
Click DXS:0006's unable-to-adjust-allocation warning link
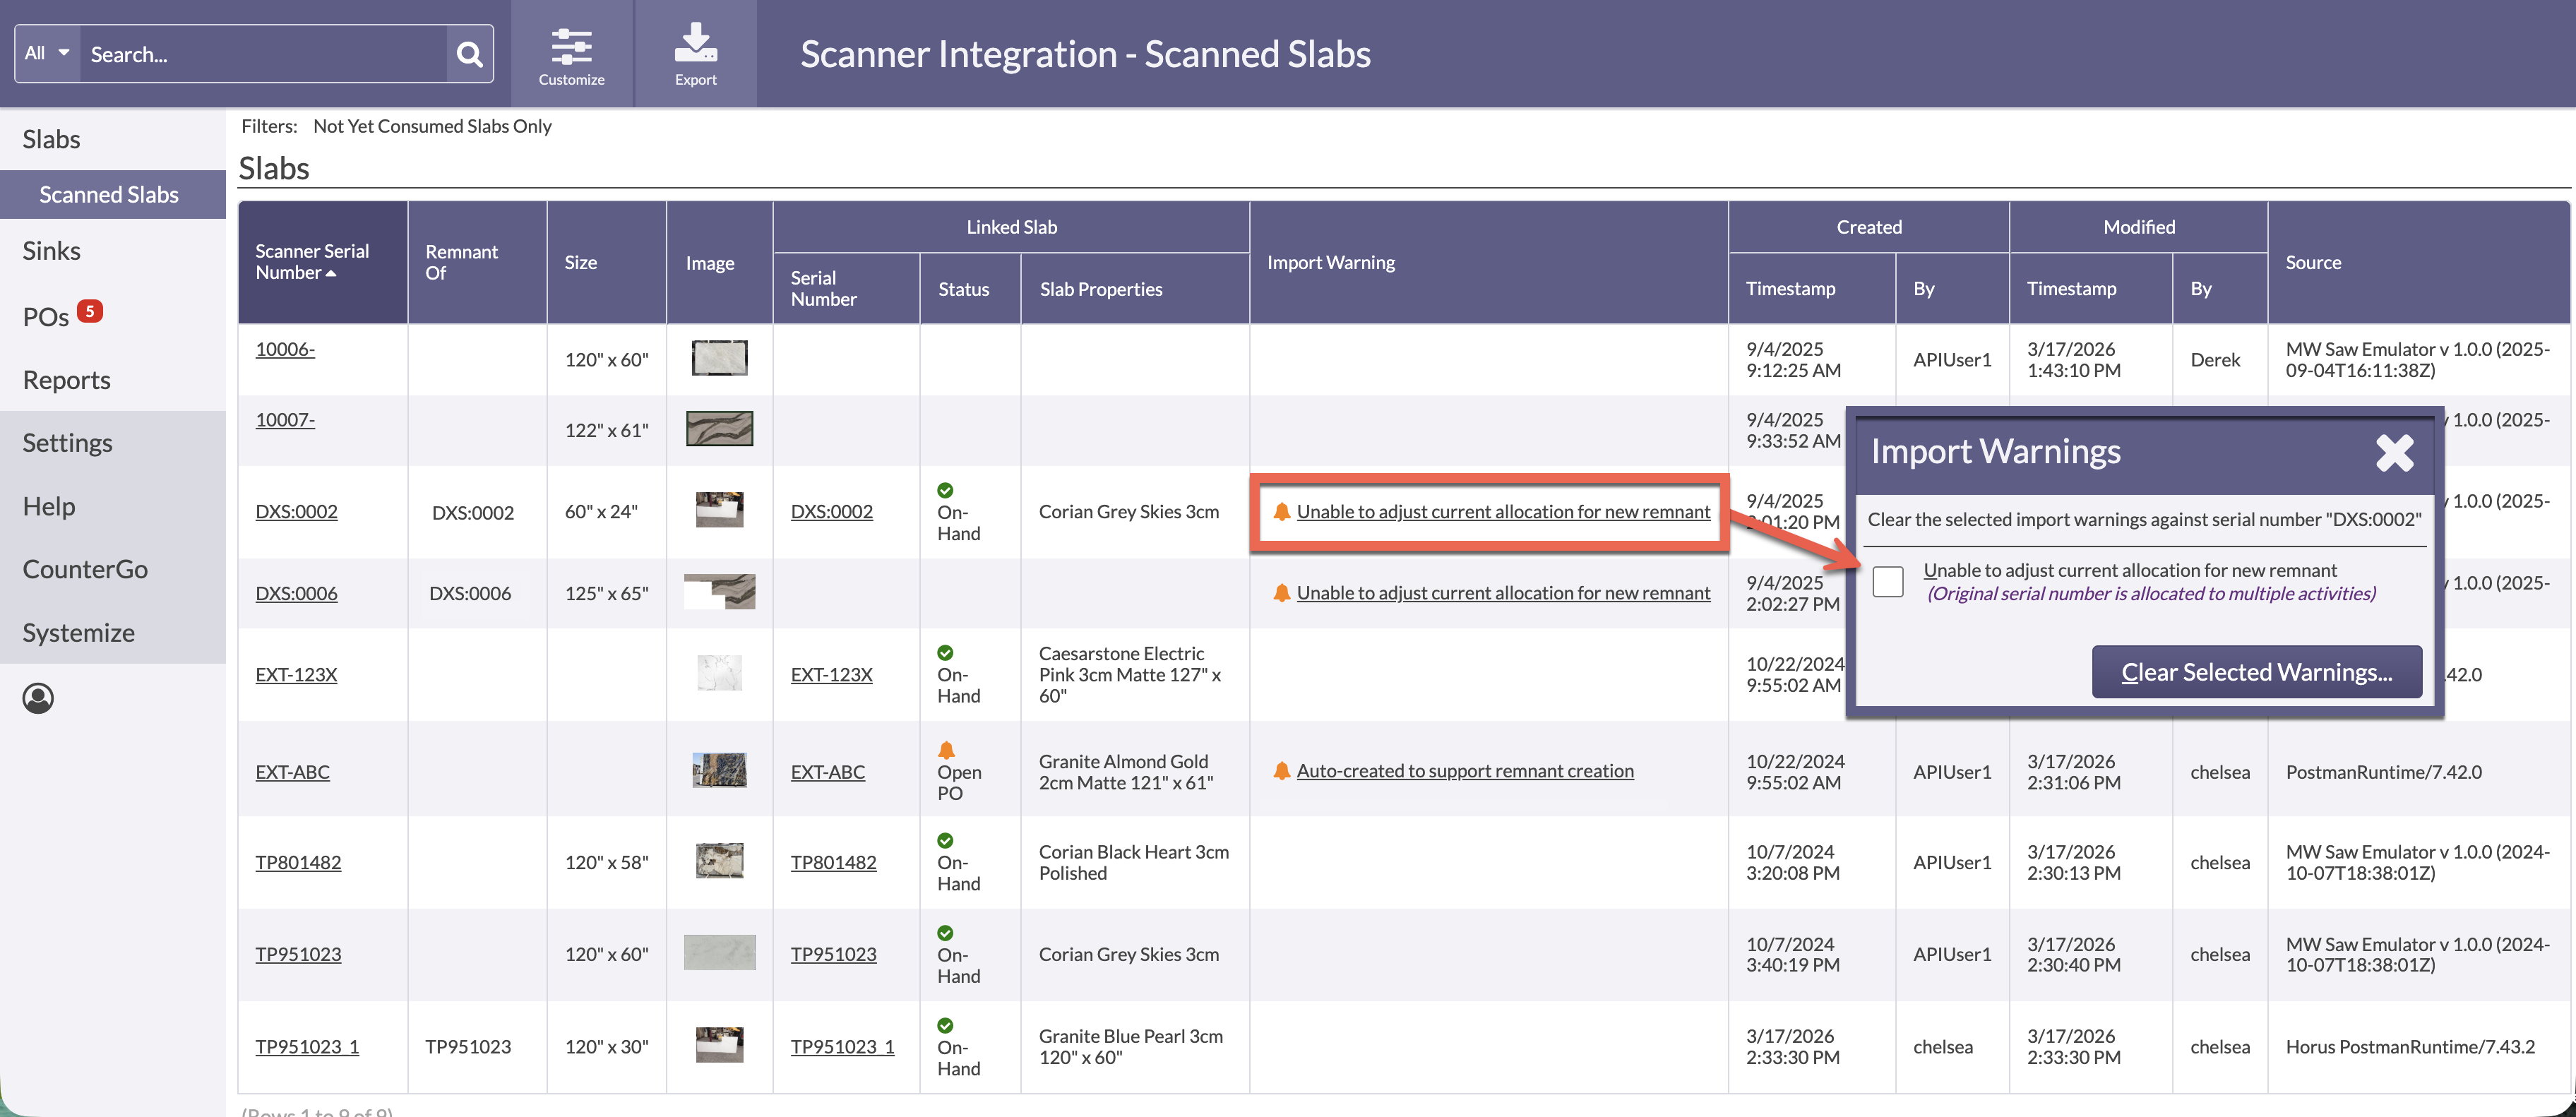point(1503,592)
